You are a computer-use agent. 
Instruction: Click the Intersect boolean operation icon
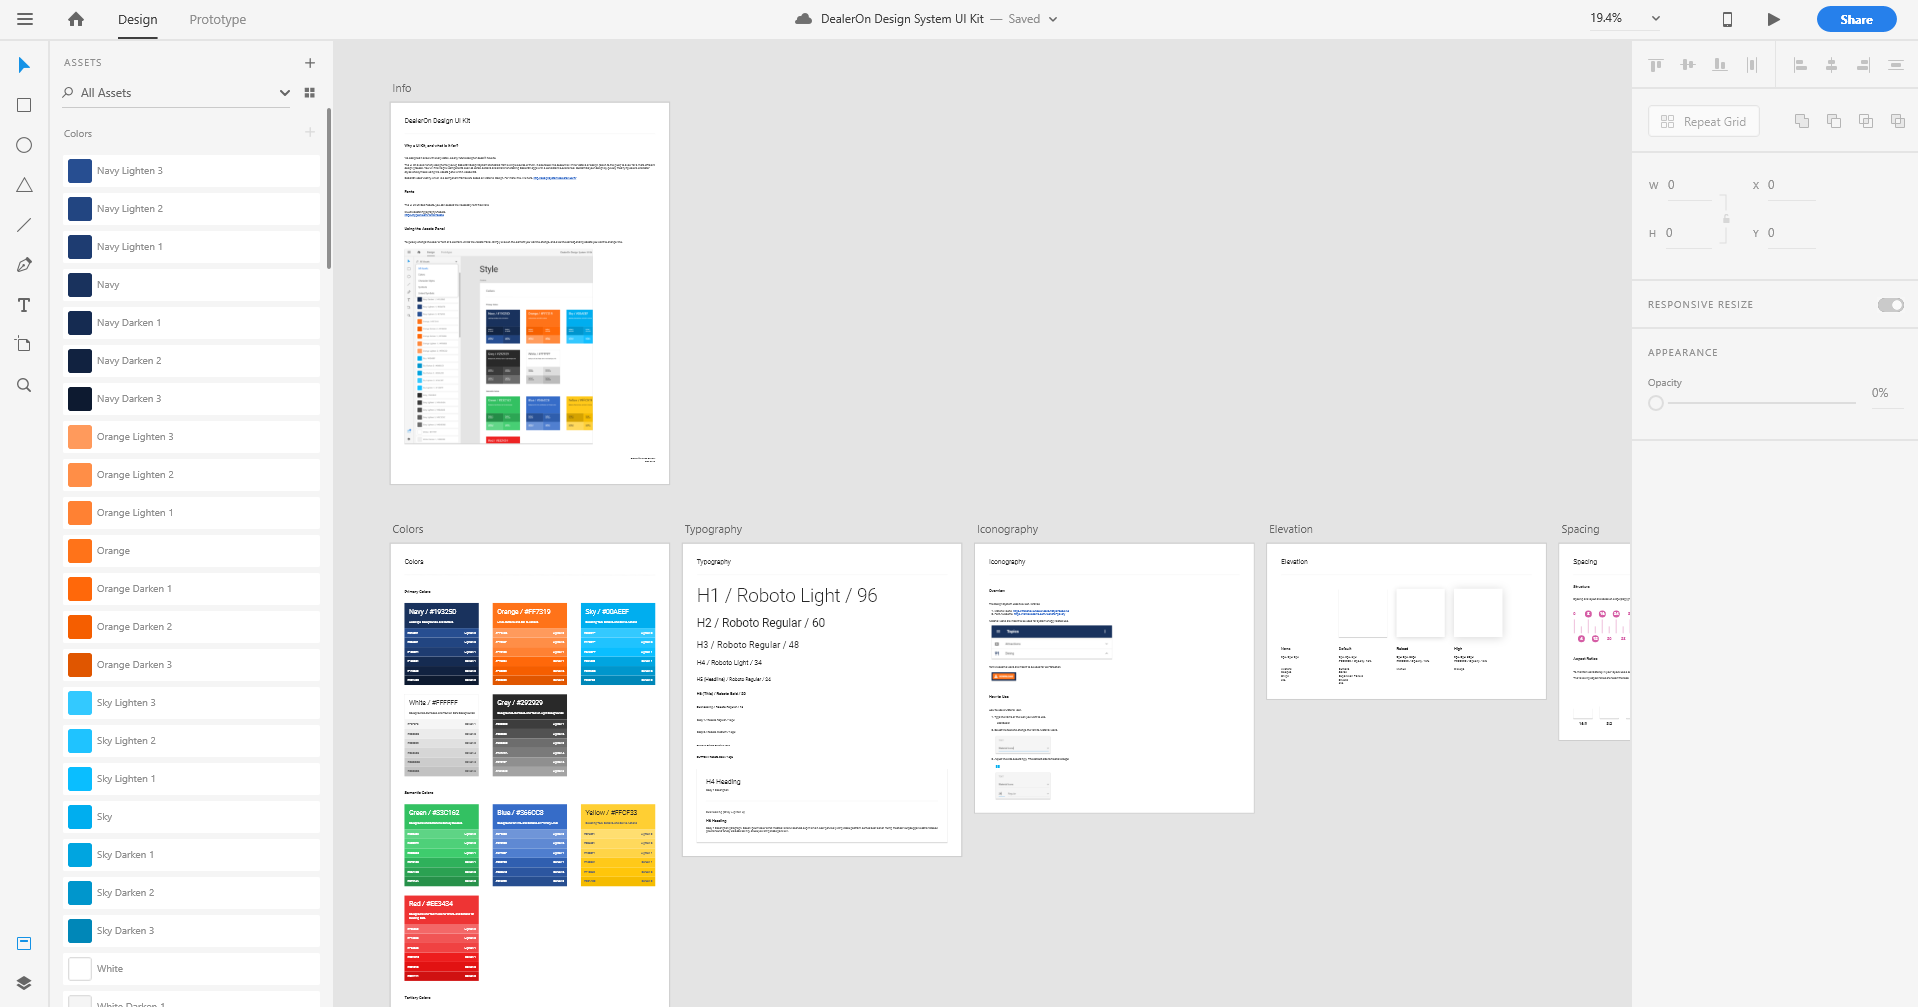tap(1866, 121)
